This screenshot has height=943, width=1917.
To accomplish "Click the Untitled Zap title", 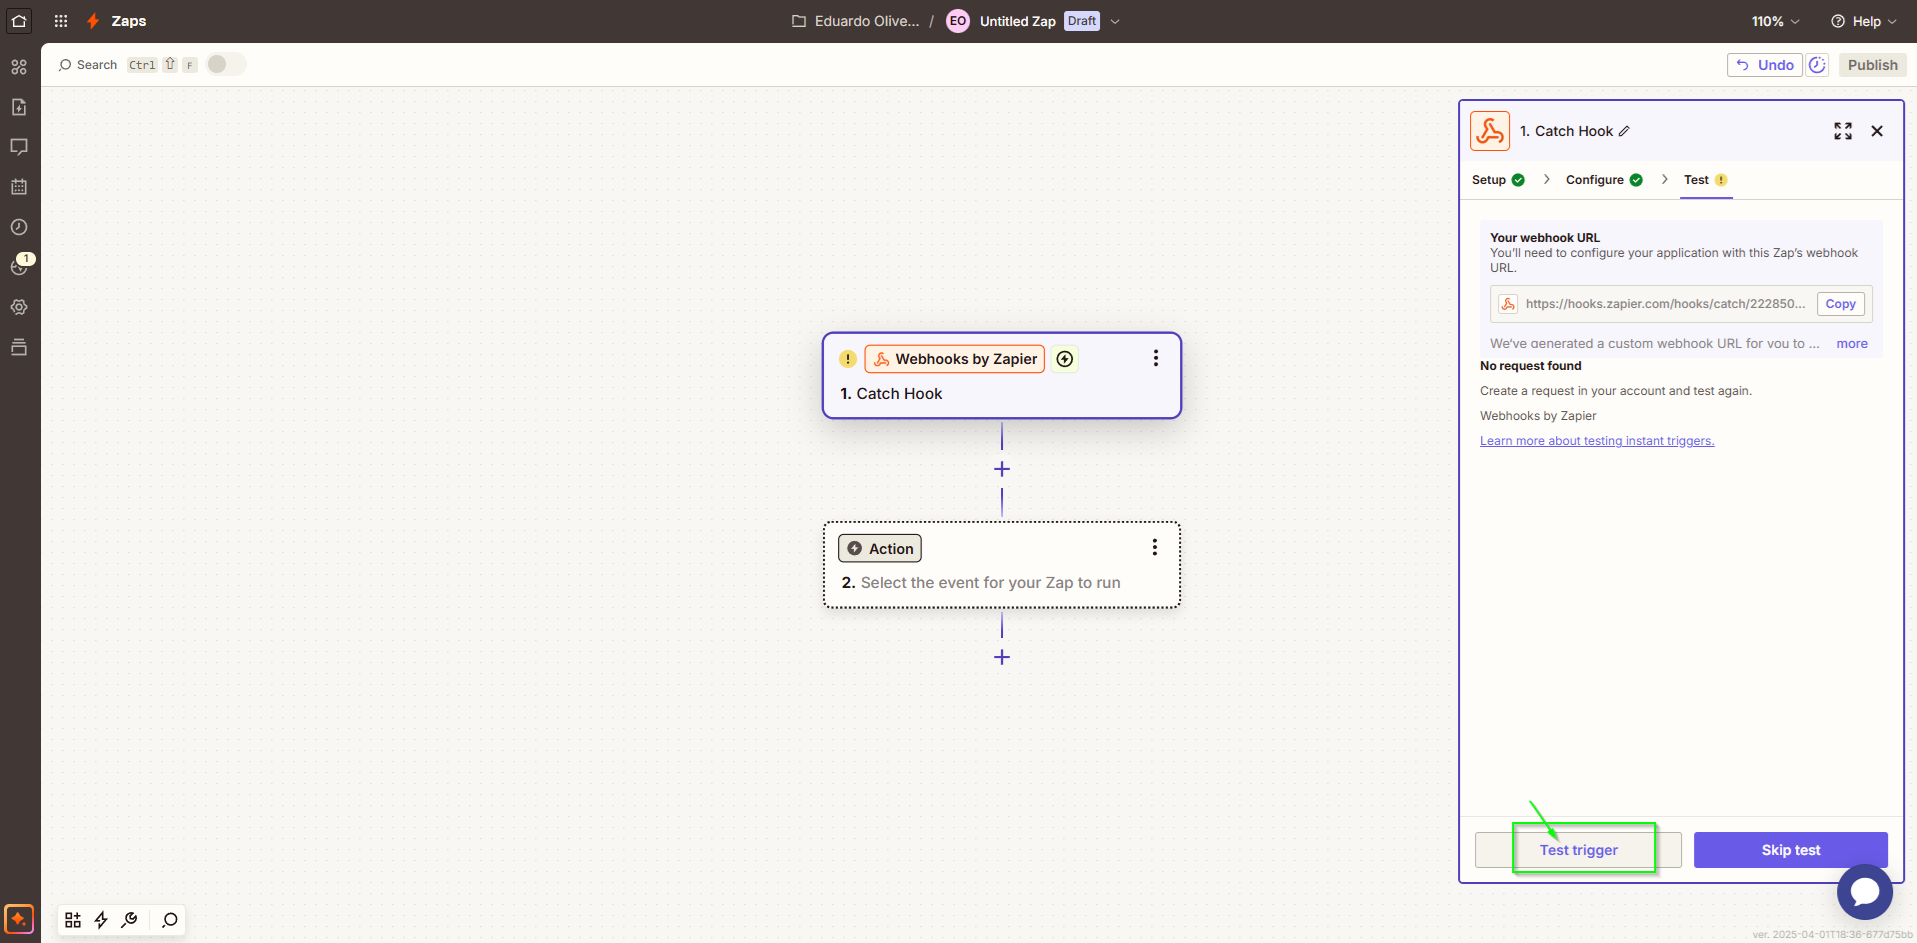I will (x=1017, y=21).
